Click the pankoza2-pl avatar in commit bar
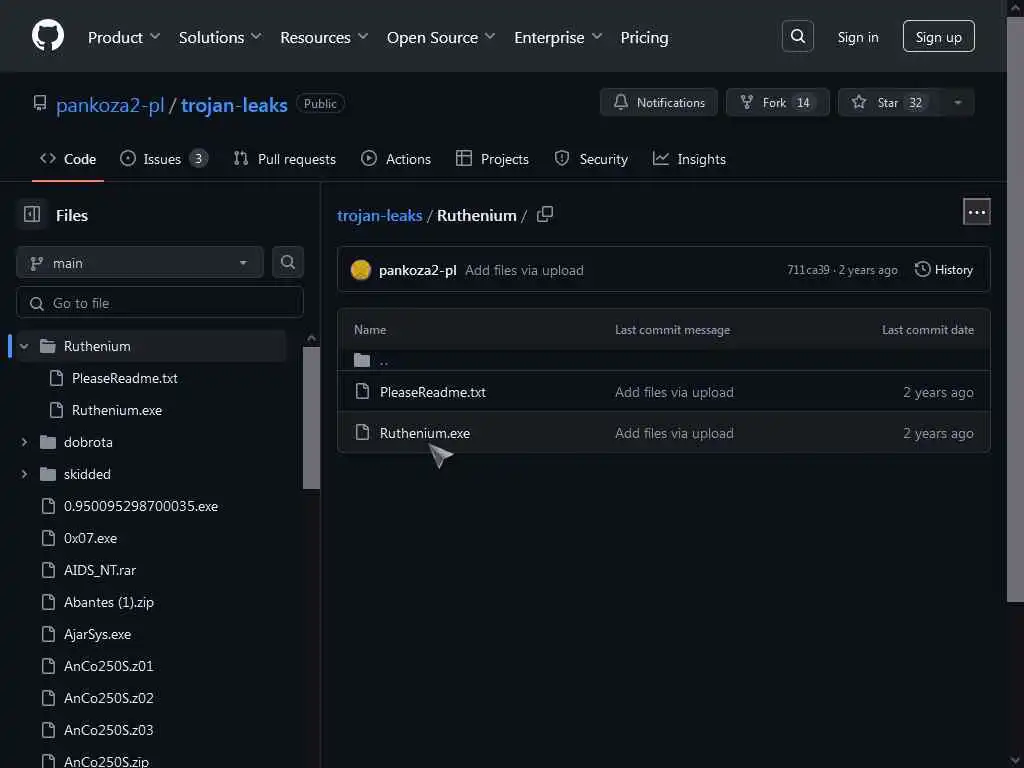The width and height of the screenshot is (1024, 768). pyautogui.click(x=360, y=270)
